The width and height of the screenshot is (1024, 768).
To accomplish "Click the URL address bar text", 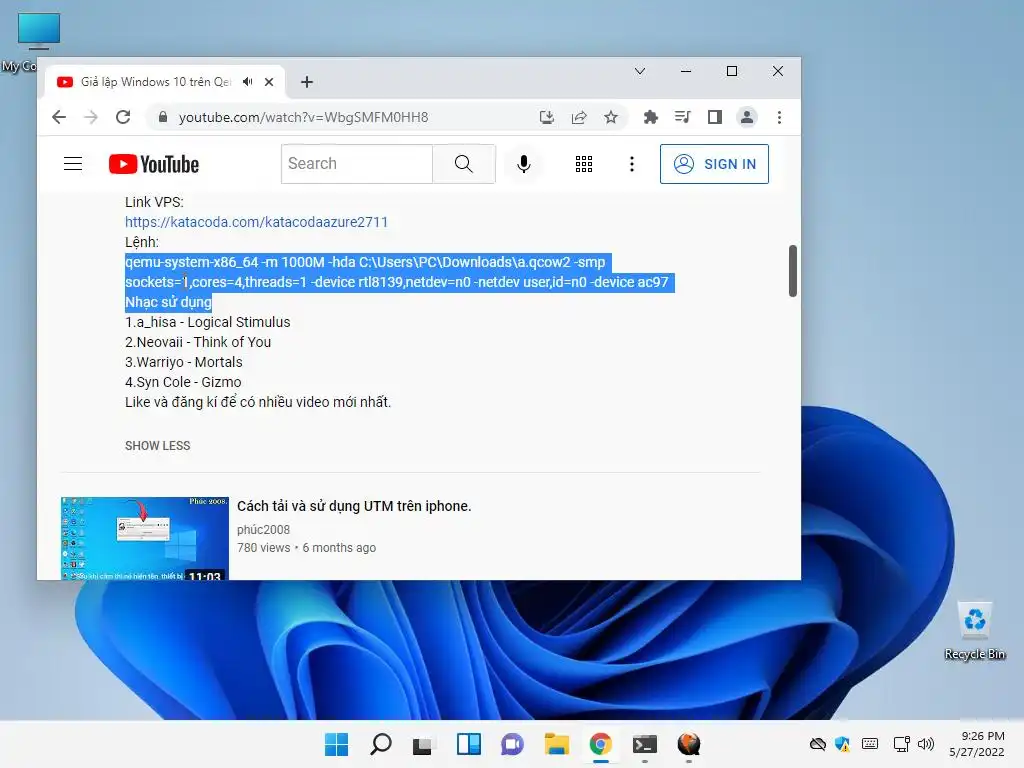I will click(x=304, y=117).
